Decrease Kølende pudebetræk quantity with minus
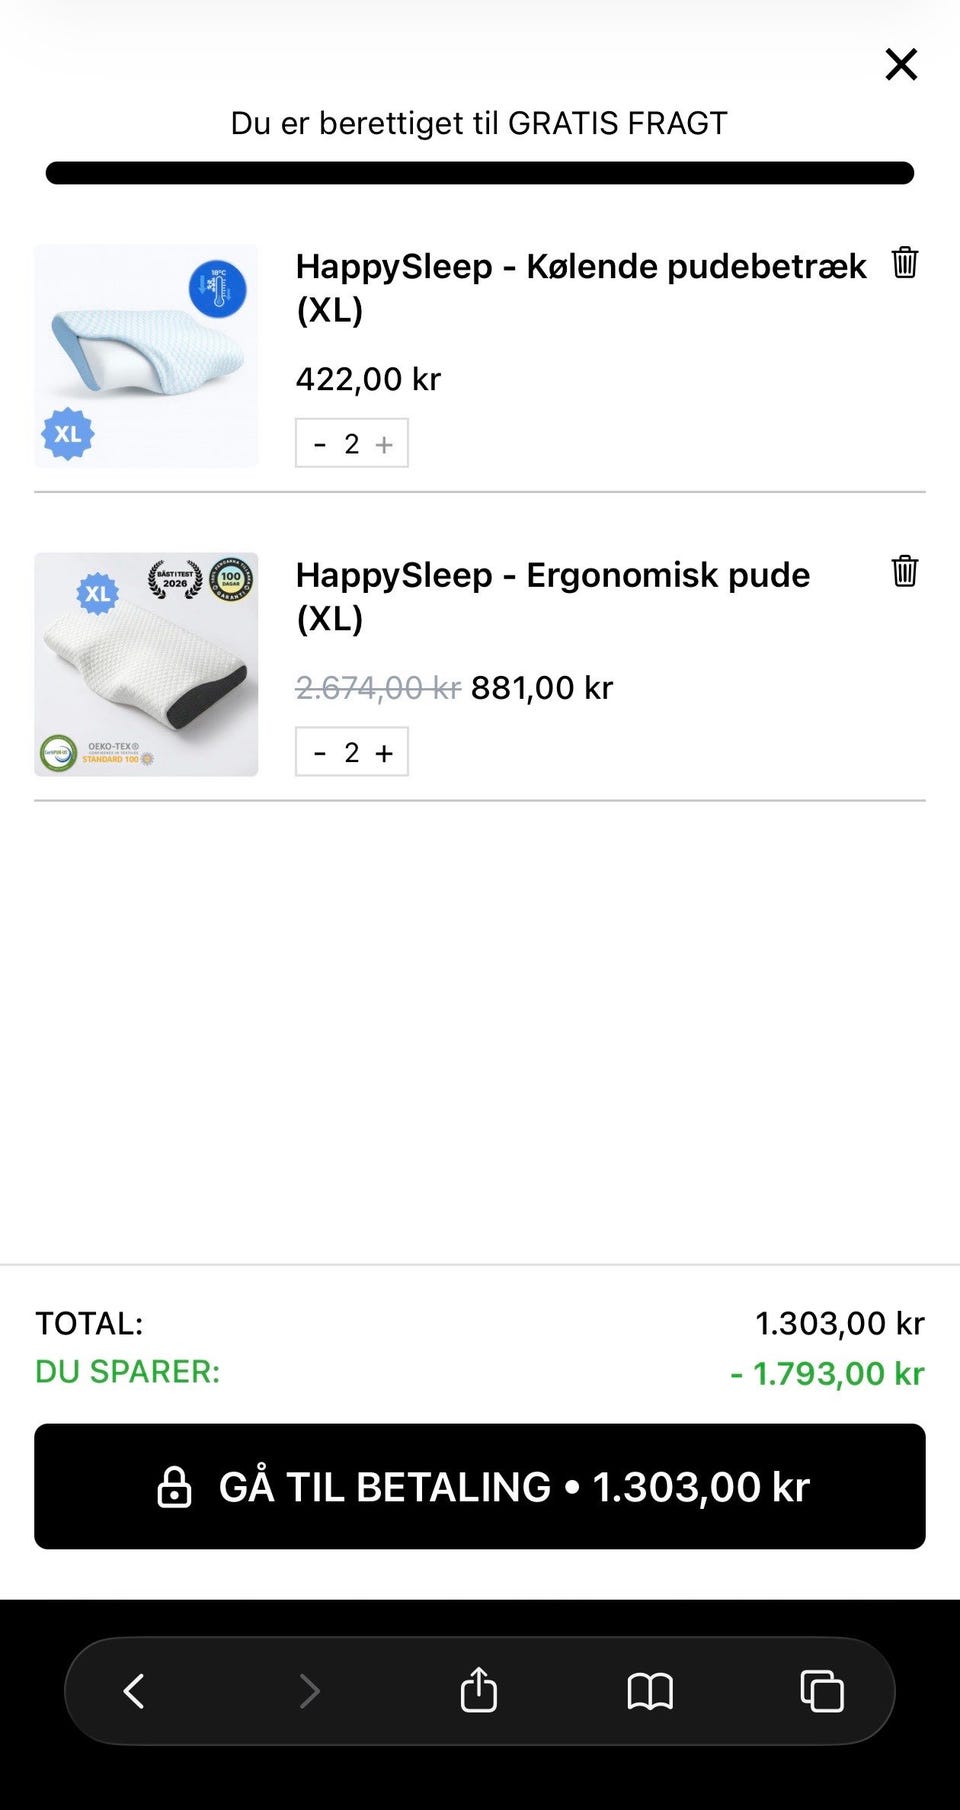This screenshot has height=1810, width=960. (320, 444)
